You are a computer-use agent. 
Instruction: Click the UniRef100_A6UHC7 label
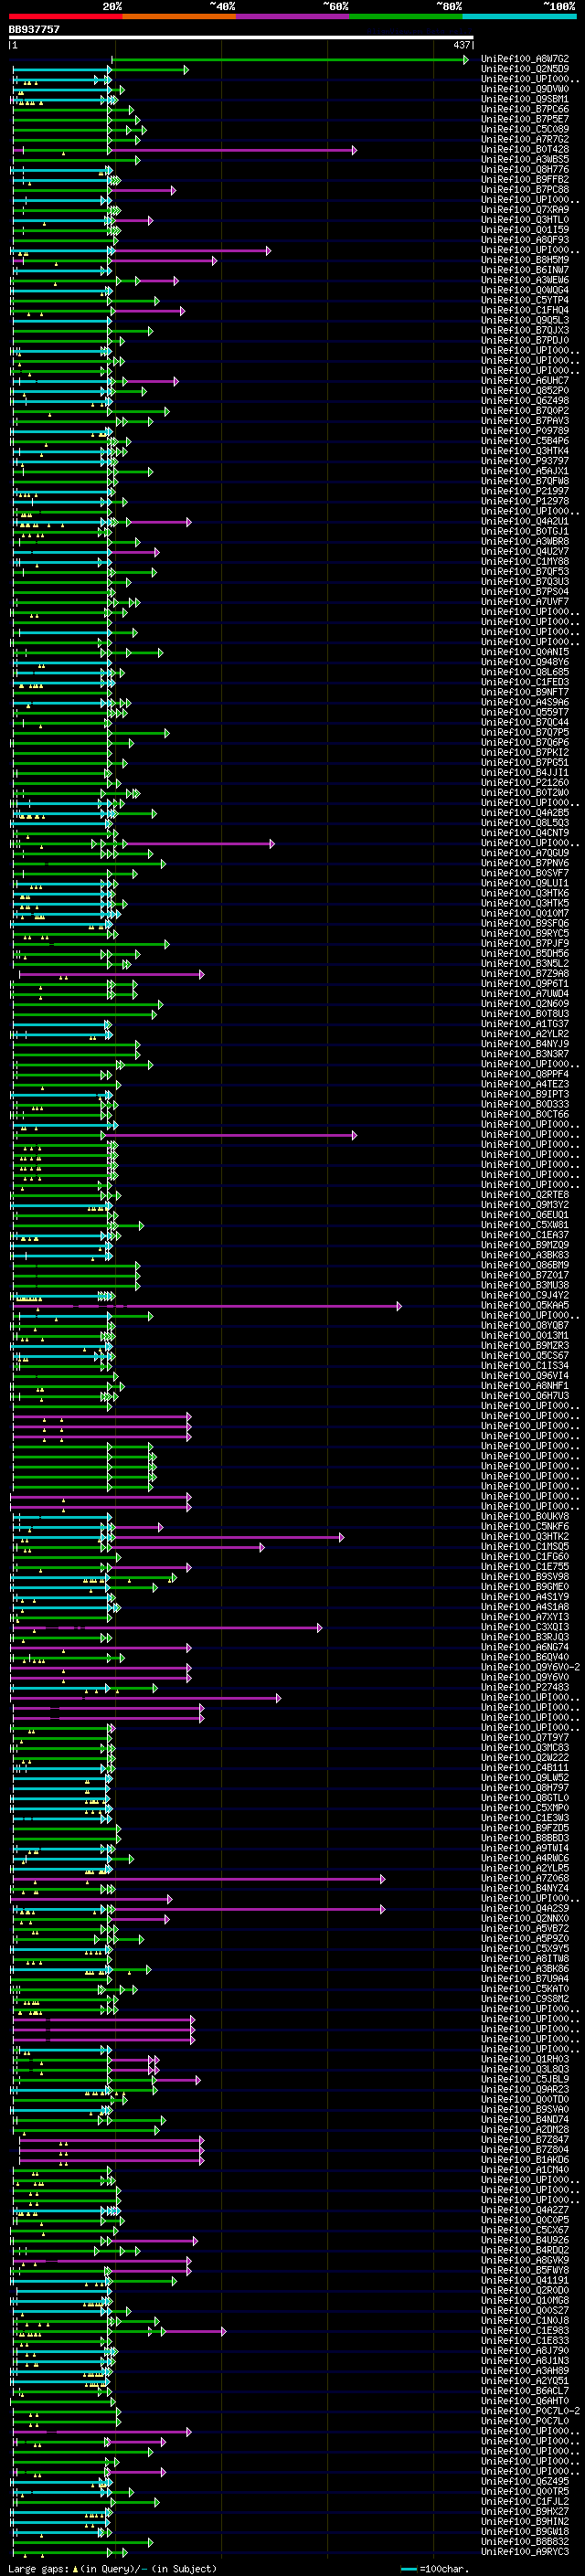click(525, 380)
